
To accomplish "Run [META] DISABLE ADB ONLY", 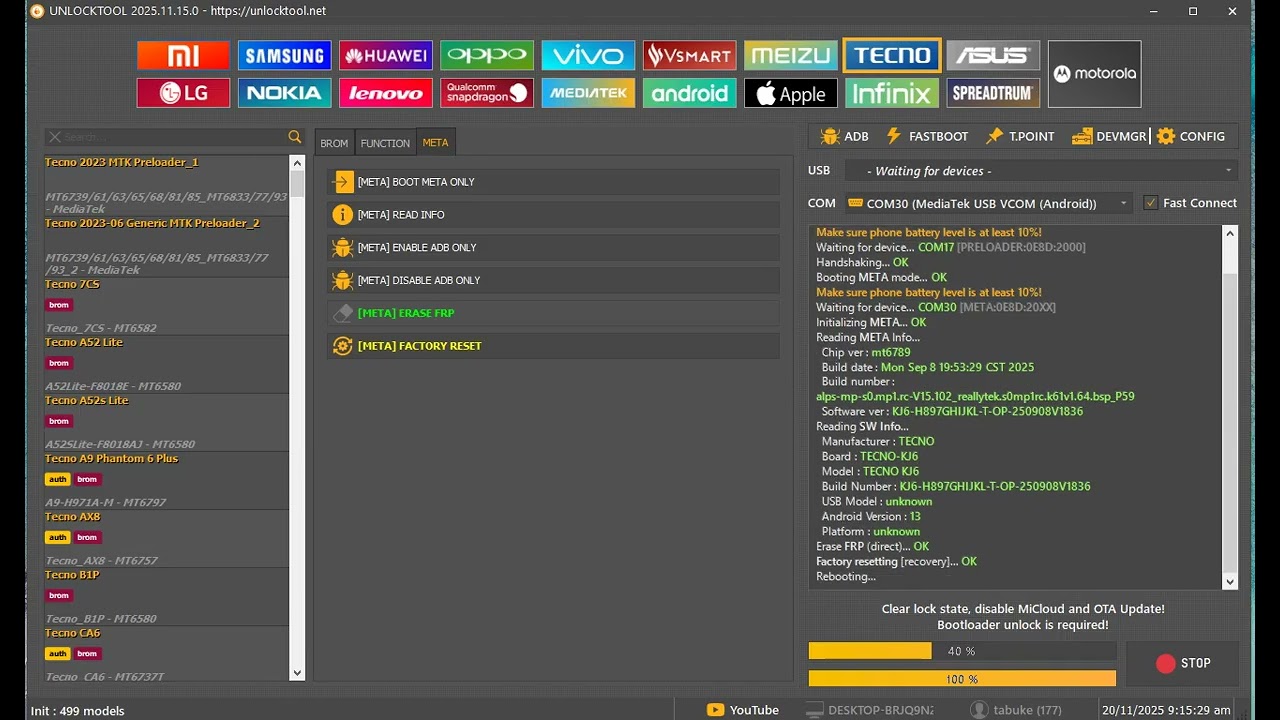I will (x=553, y=281).
